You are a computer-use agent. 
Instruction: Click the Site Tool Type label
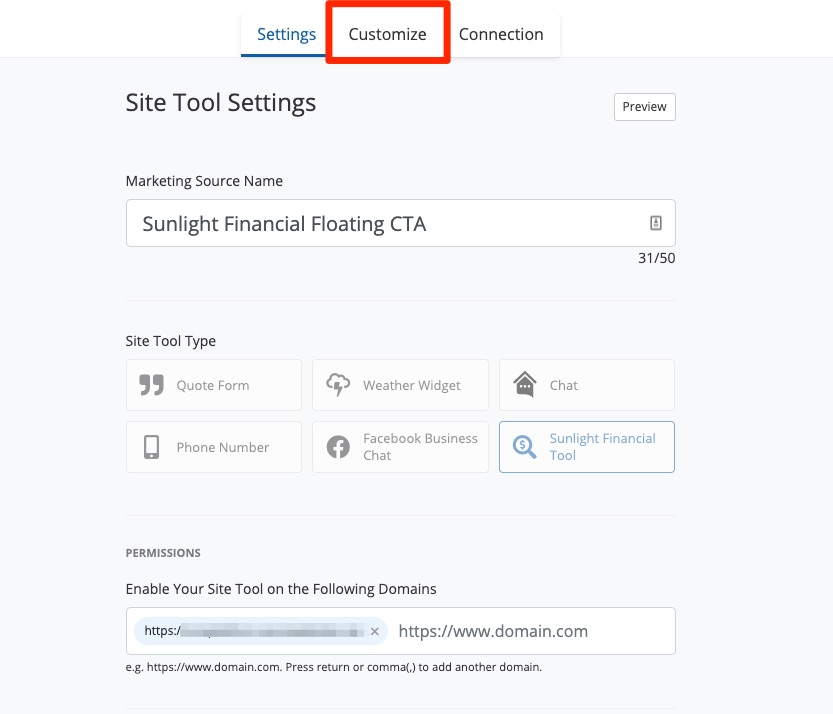(171, 341)
